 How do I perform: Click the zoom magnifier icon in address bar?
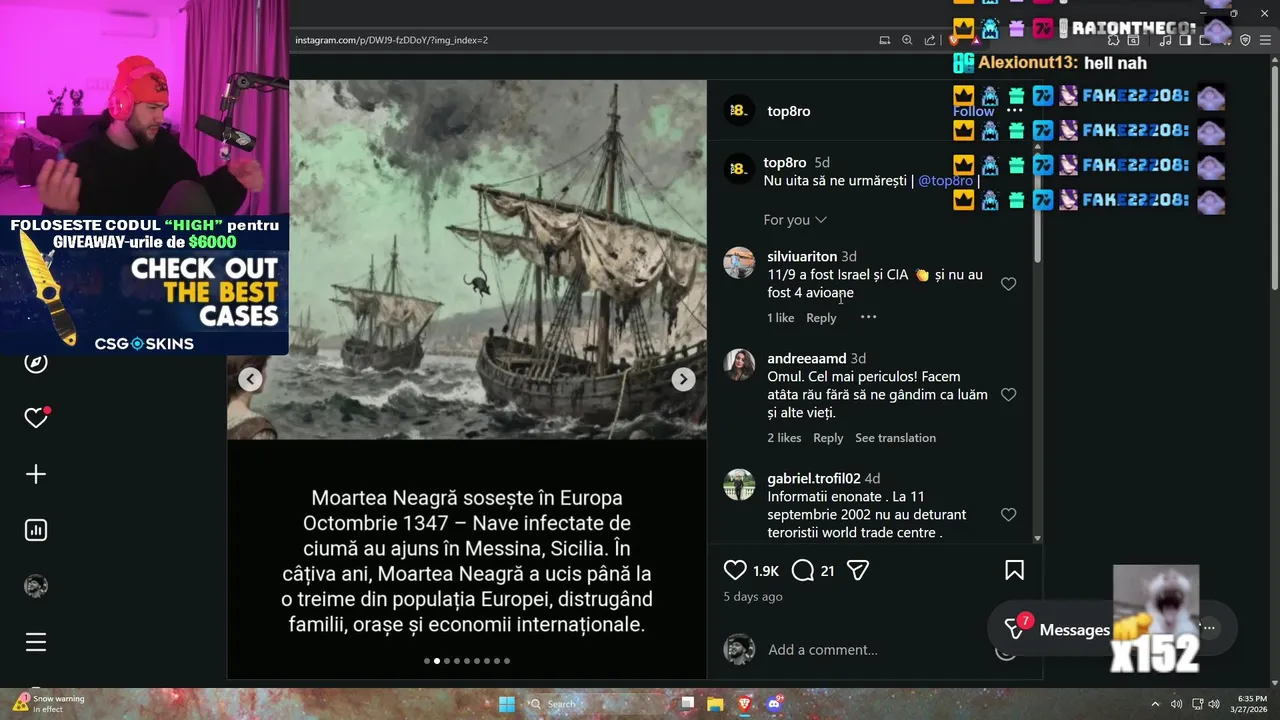click(907, 40)
